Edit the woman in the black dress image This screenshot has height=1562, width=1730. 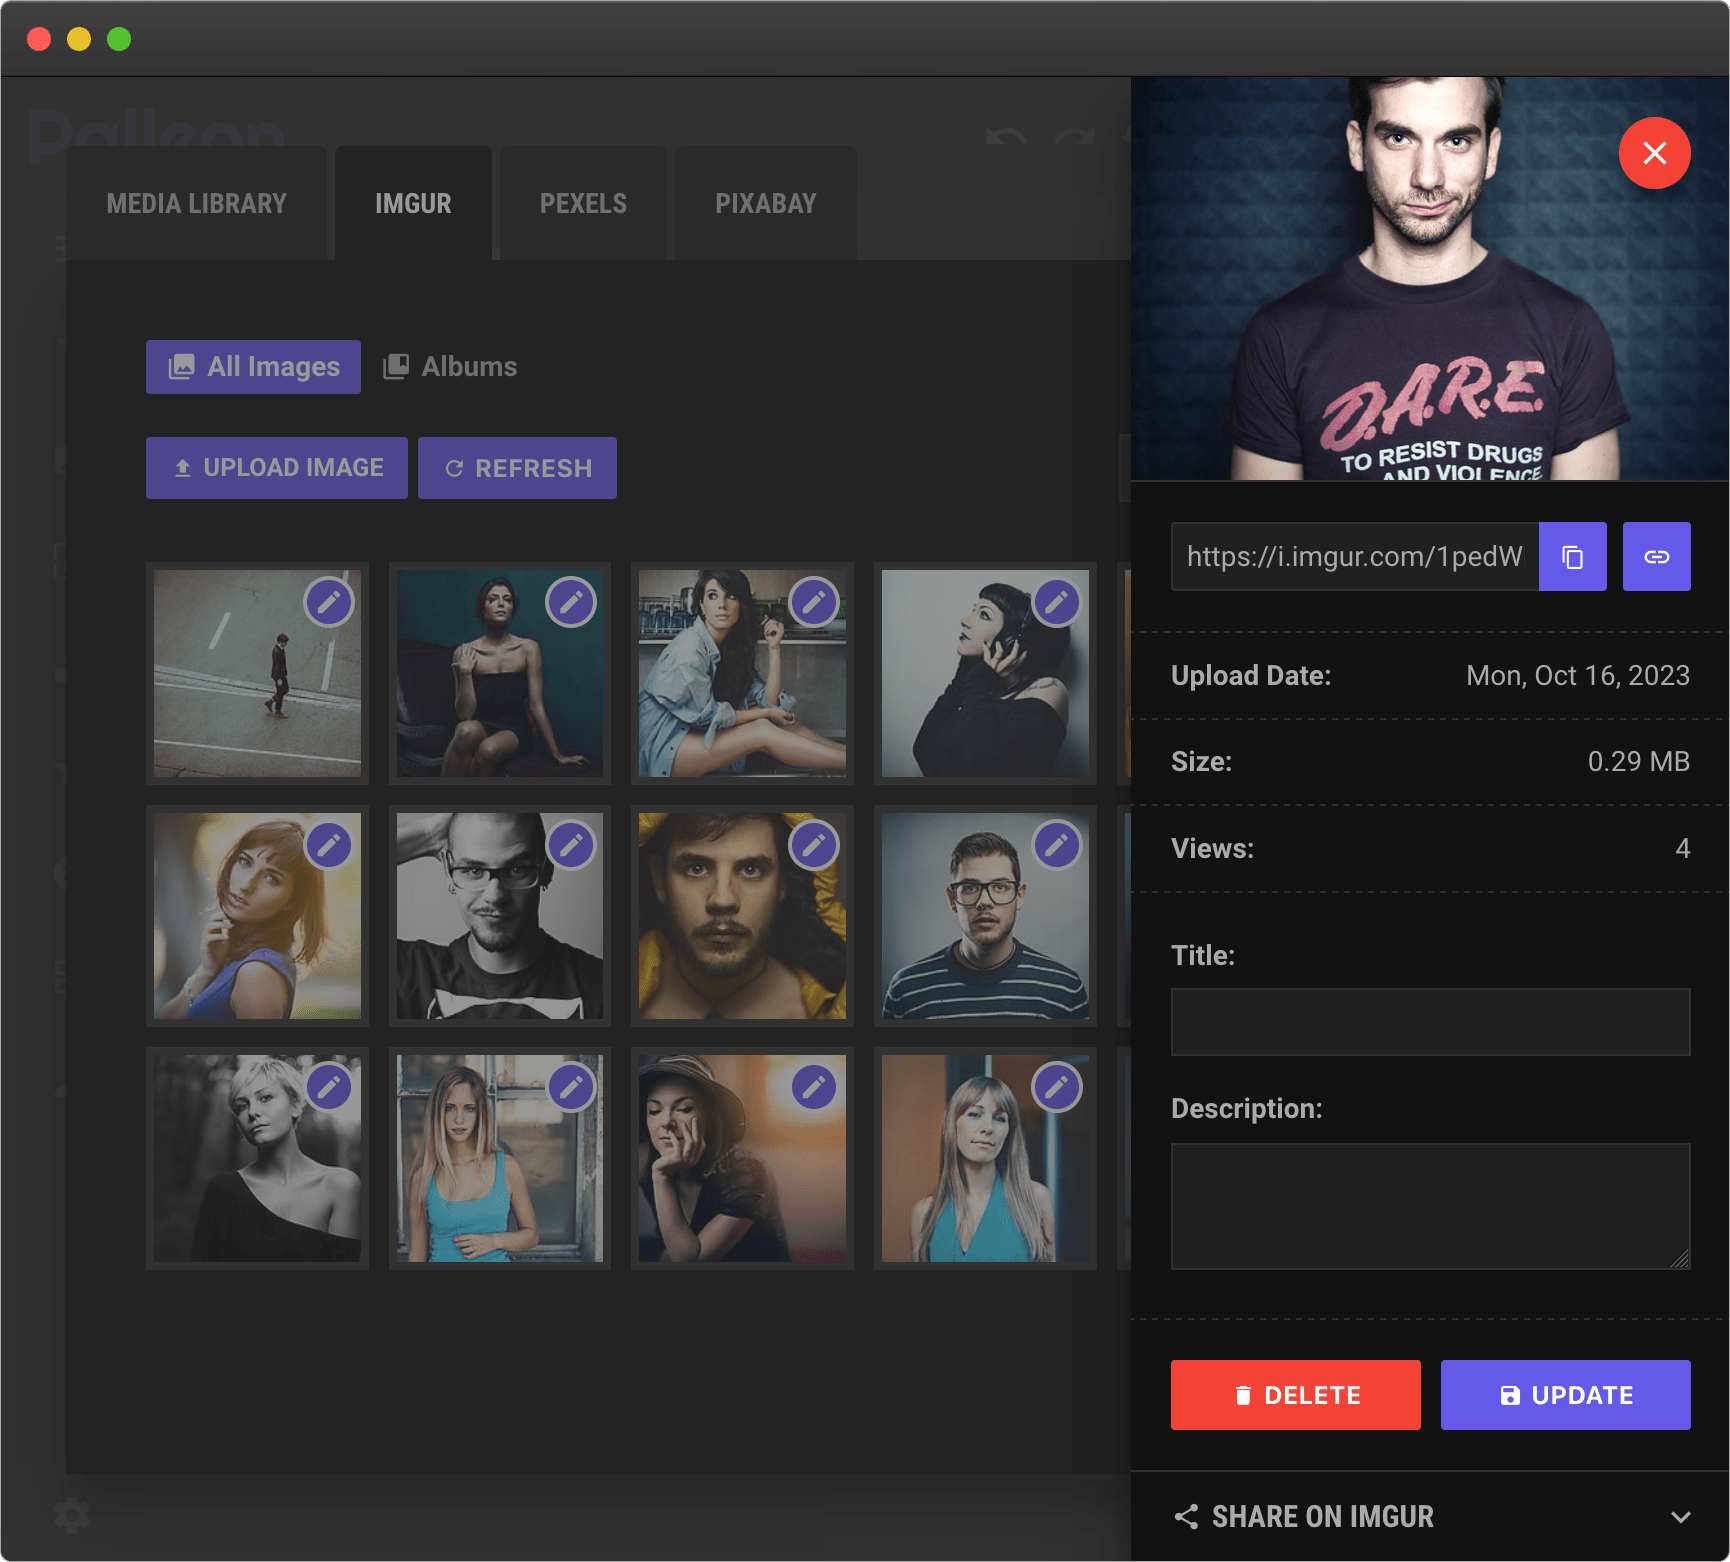[571, 602]
